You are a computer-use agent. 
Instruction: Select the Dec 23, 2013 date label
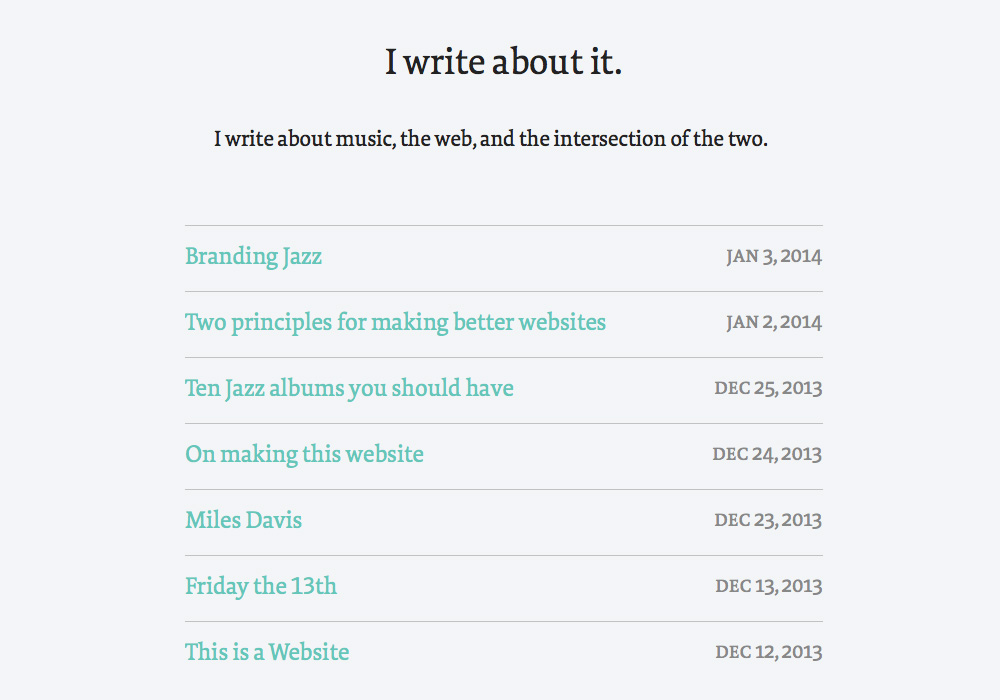coord(767,521)
